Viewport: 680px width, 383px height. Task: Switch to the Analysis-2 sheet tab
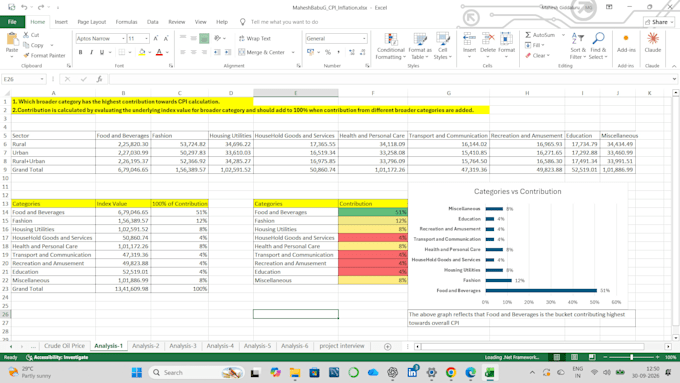point(146,346)
